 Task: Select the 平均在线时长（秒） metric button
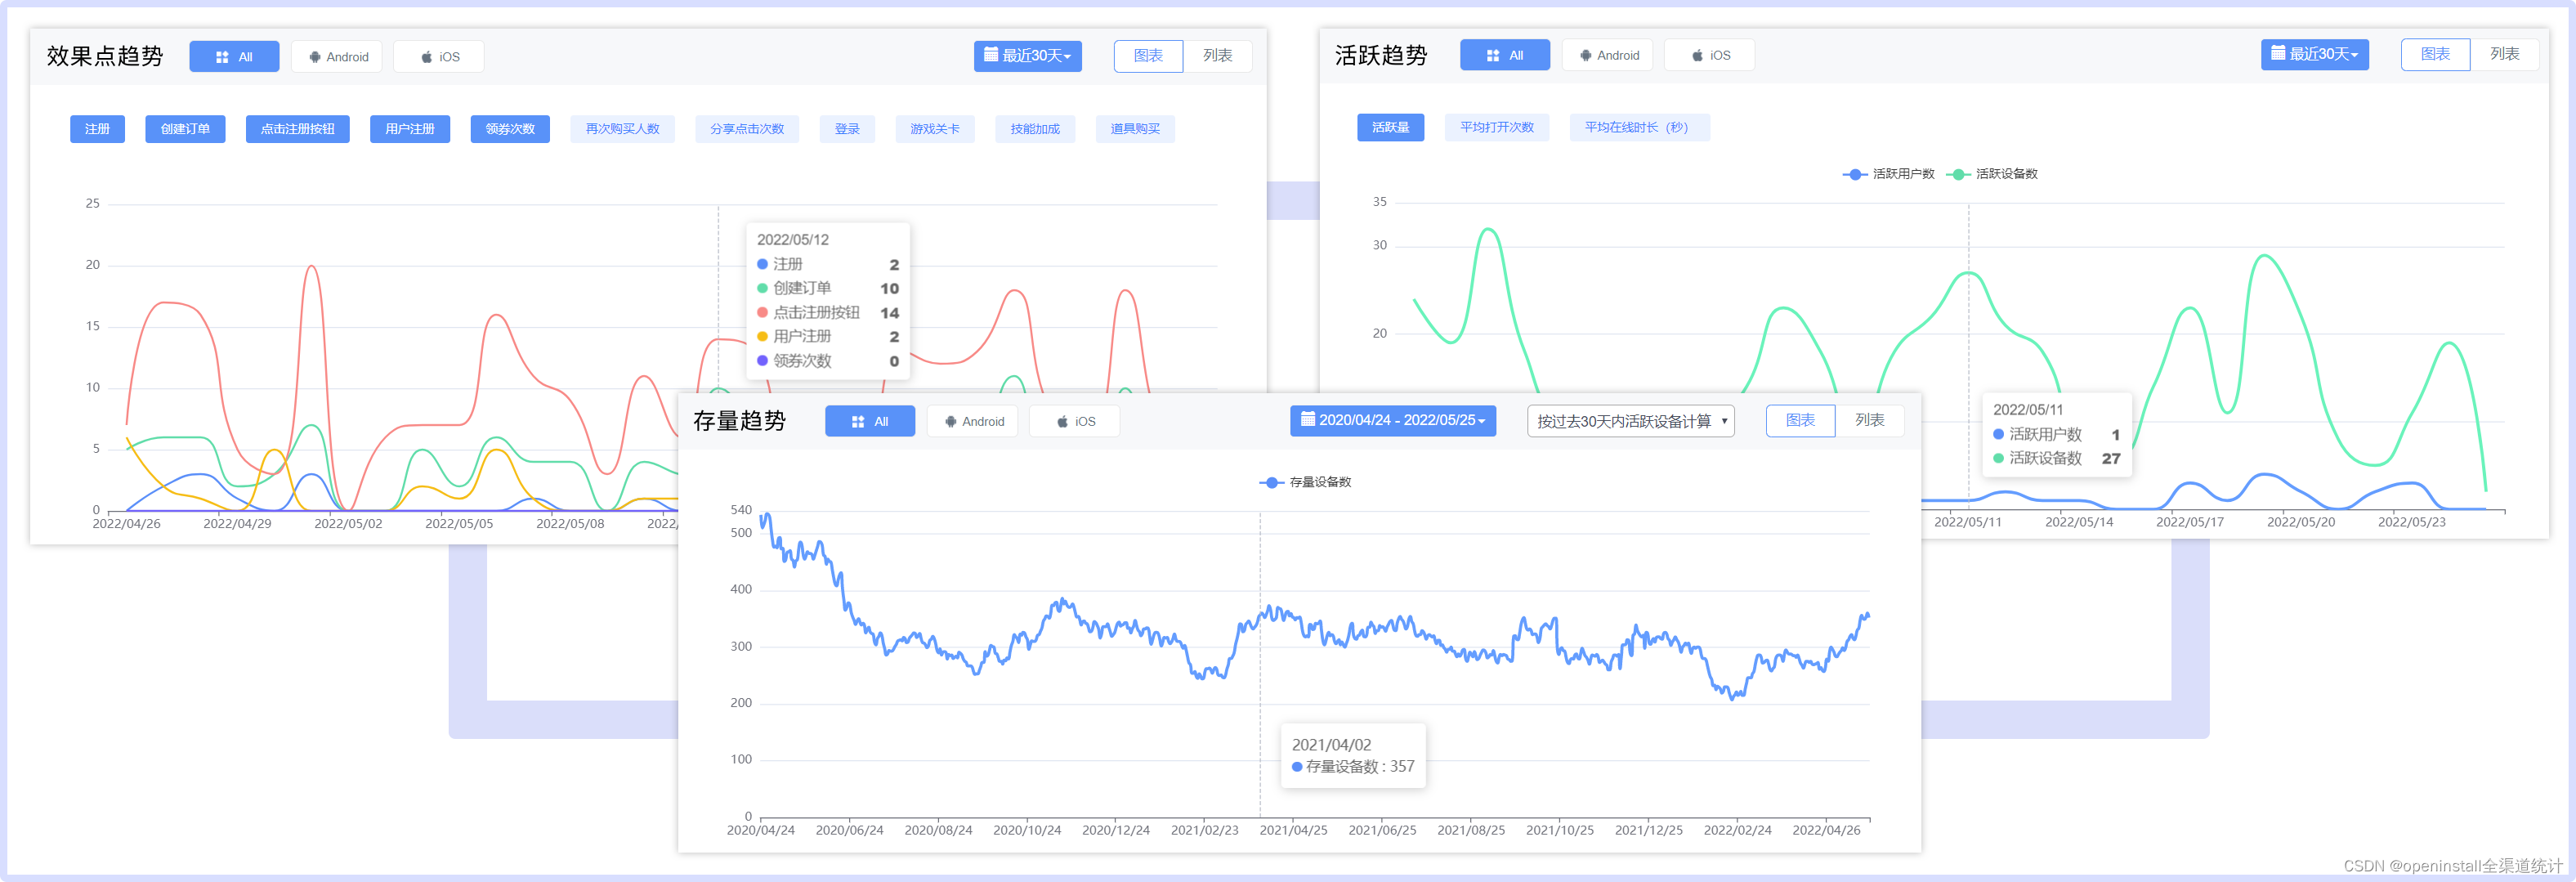[1639, 127]
